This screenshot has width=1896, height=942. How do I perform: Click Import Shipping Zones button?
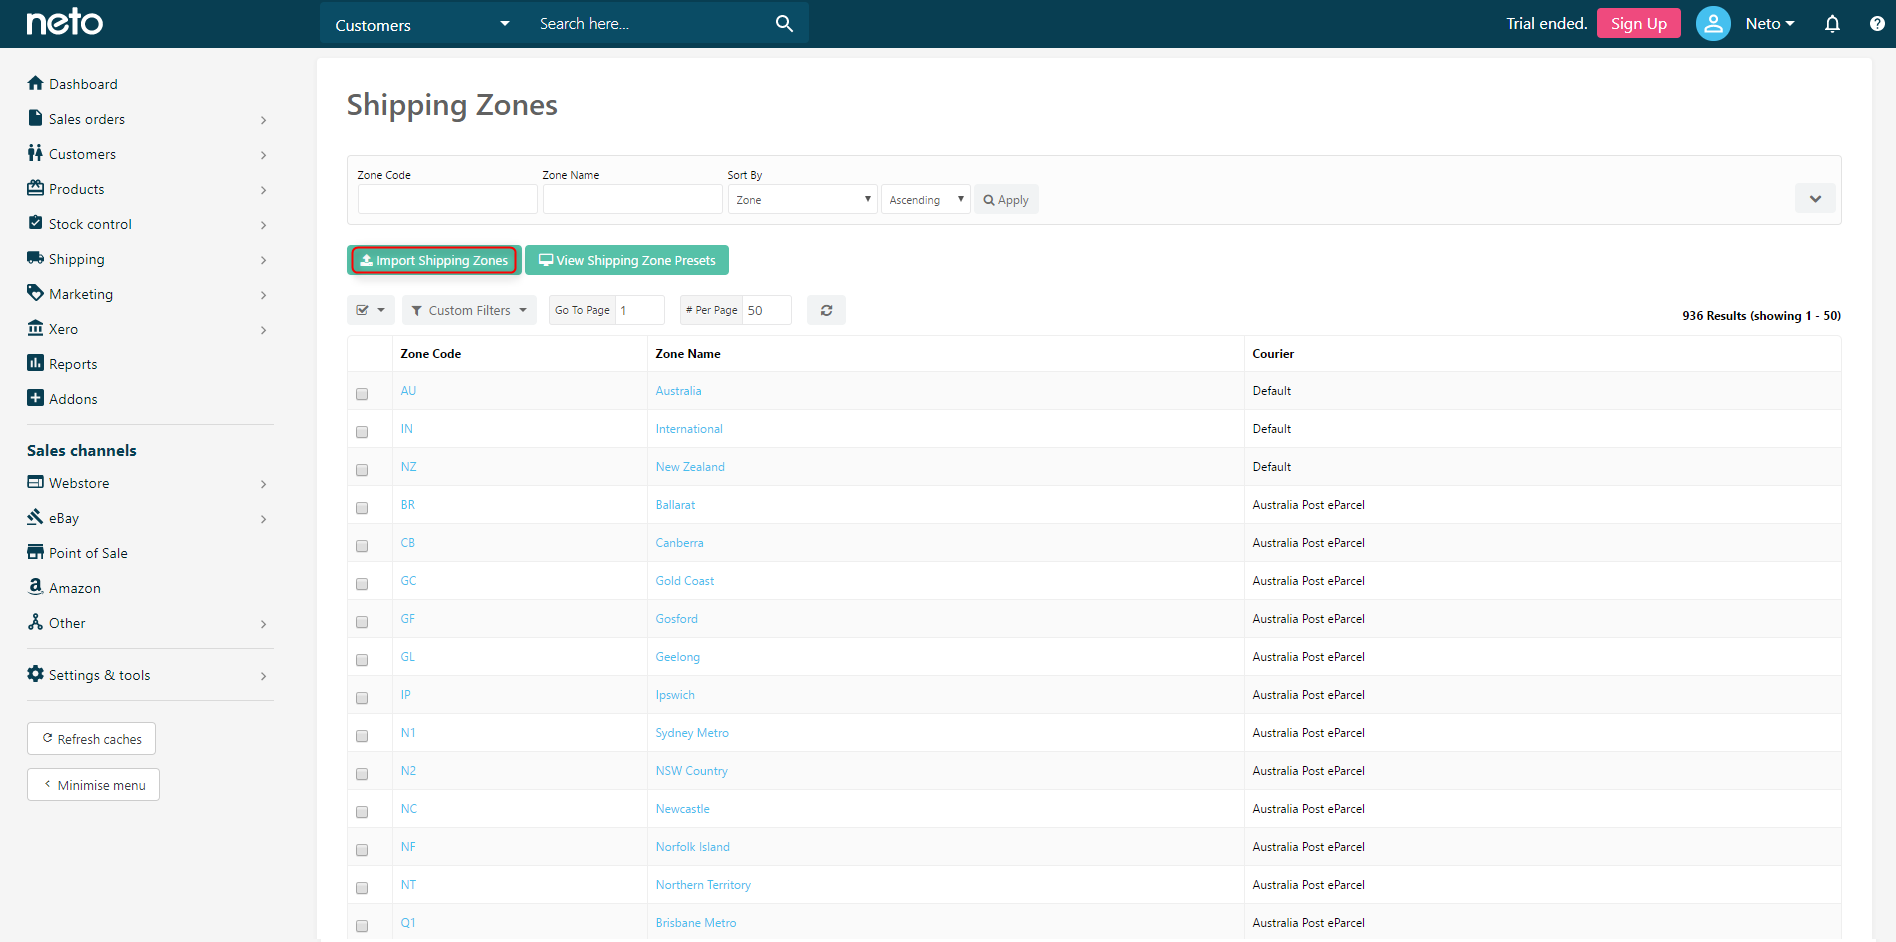[434, 260]
